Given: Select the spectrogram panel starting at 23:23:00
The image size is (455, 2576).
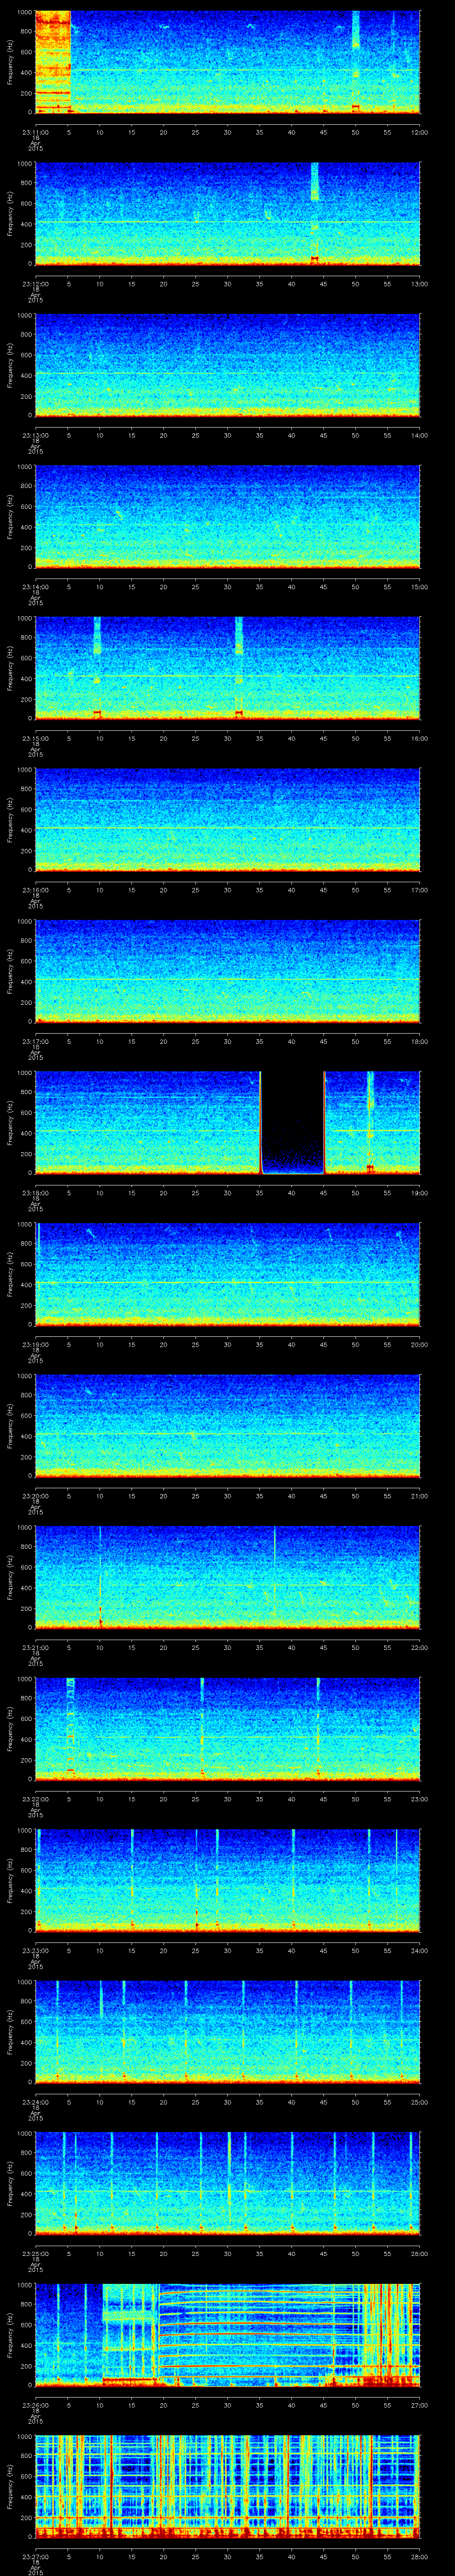Looking at the screenshot, I should [227, 1880].
